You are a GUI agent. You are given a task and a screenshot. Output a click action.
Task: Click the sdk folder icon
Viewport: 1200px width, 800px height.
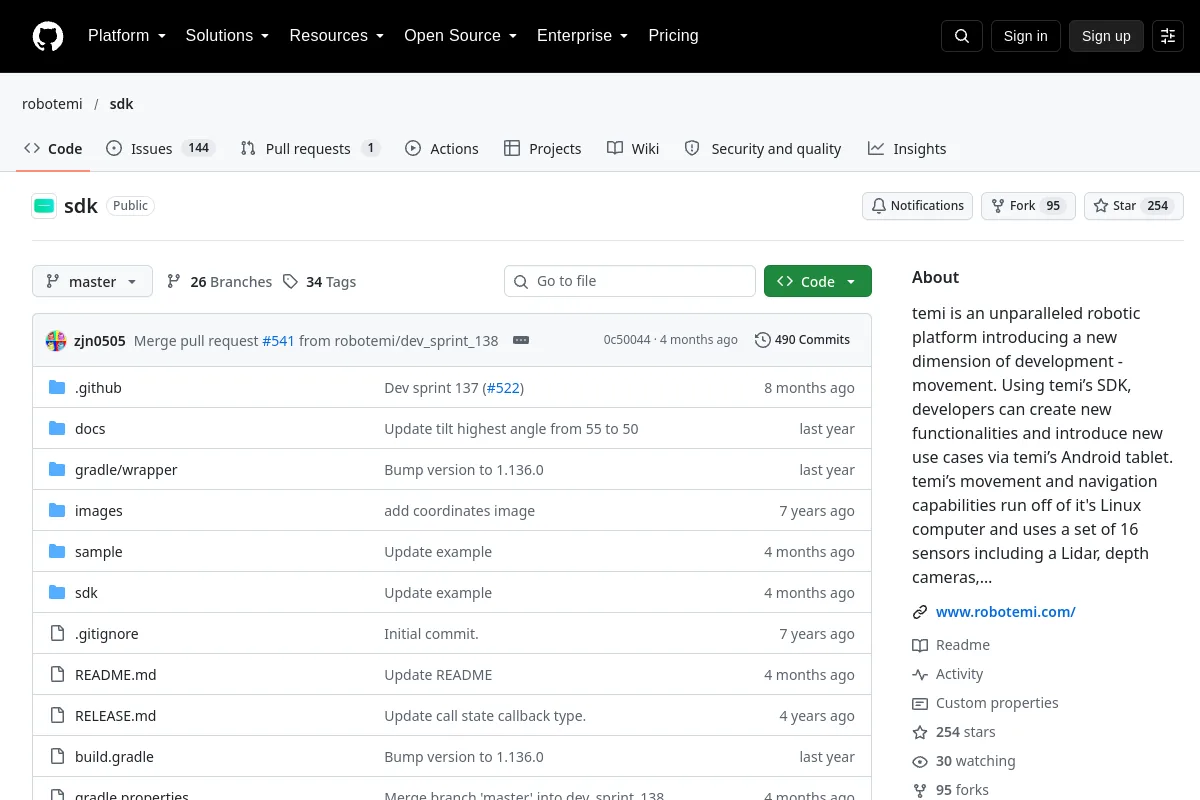tap(57, 593)
